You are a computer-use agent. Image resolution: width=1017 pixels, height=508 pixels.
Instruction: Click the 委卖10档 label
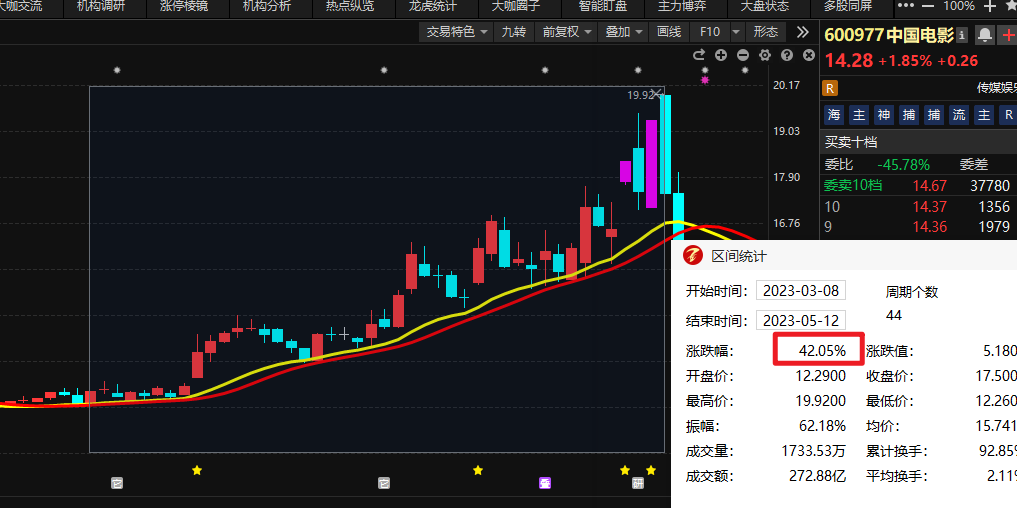coord(853,186)
